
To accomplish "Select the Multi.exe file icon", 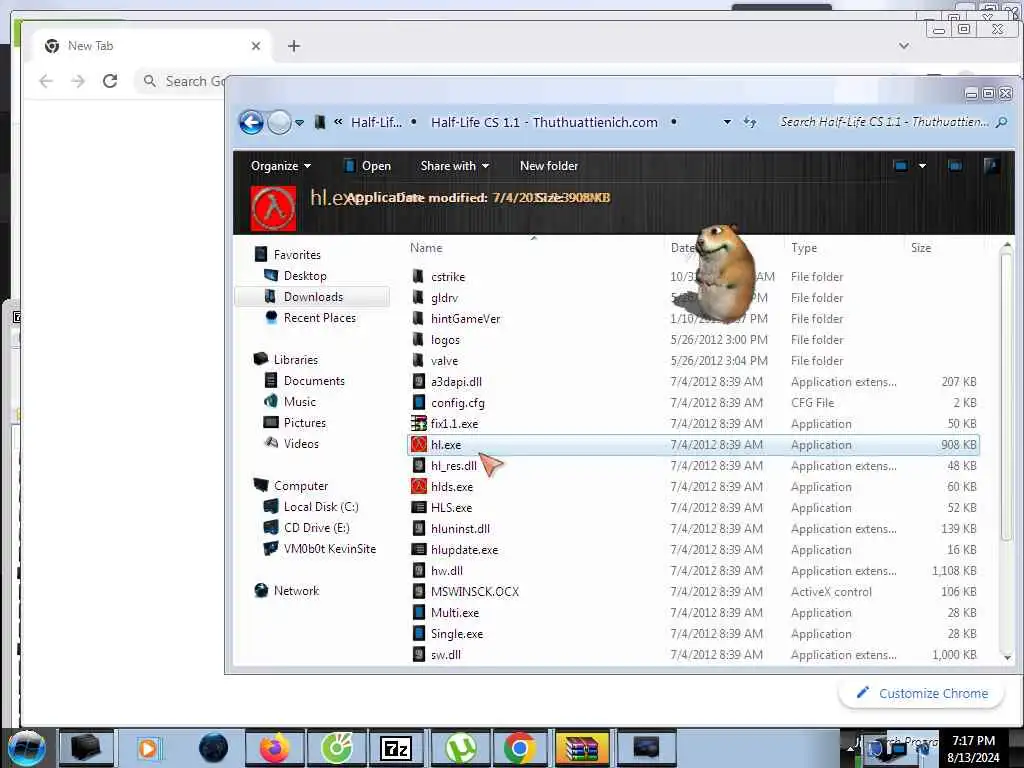I will 419,613.
